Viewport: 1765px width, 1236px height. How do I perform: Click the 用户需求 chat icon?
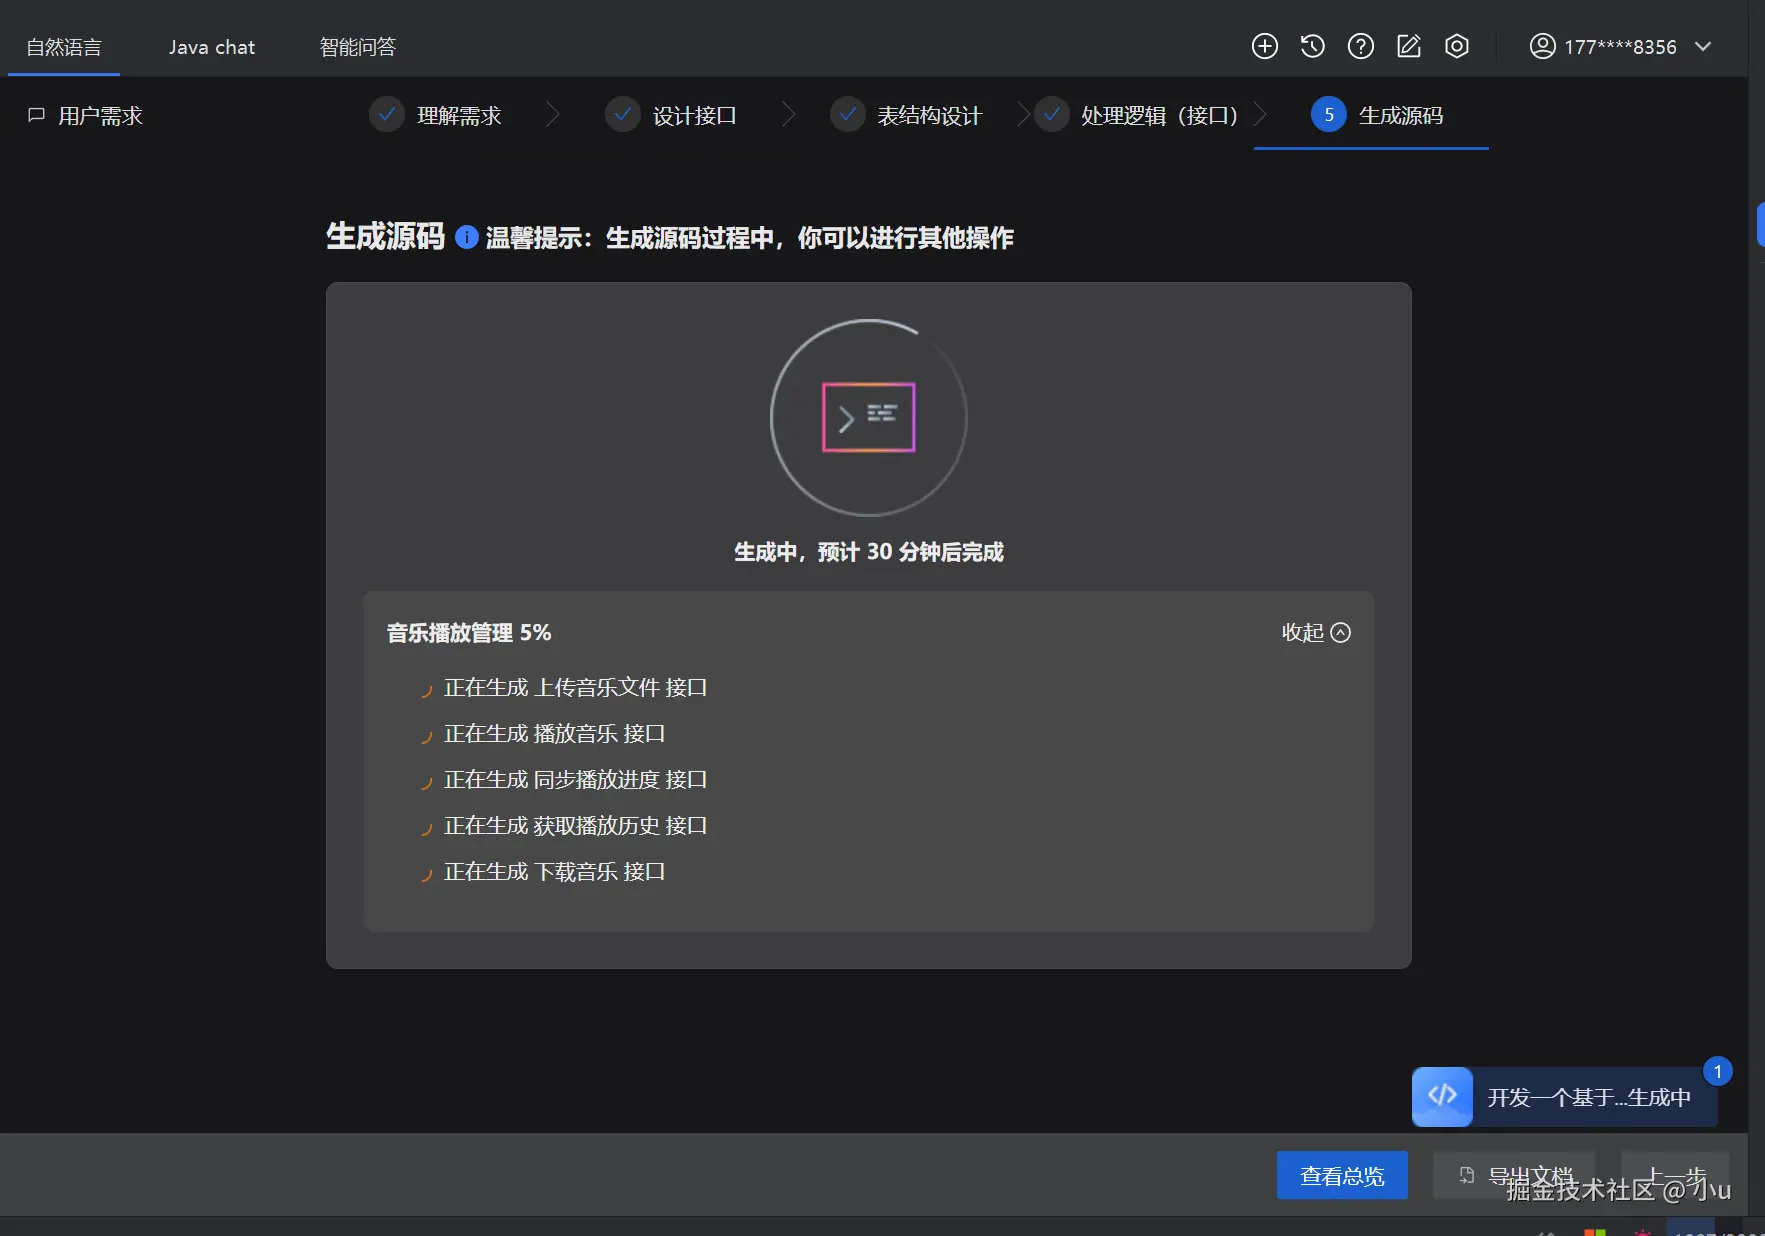pos(36,116)
